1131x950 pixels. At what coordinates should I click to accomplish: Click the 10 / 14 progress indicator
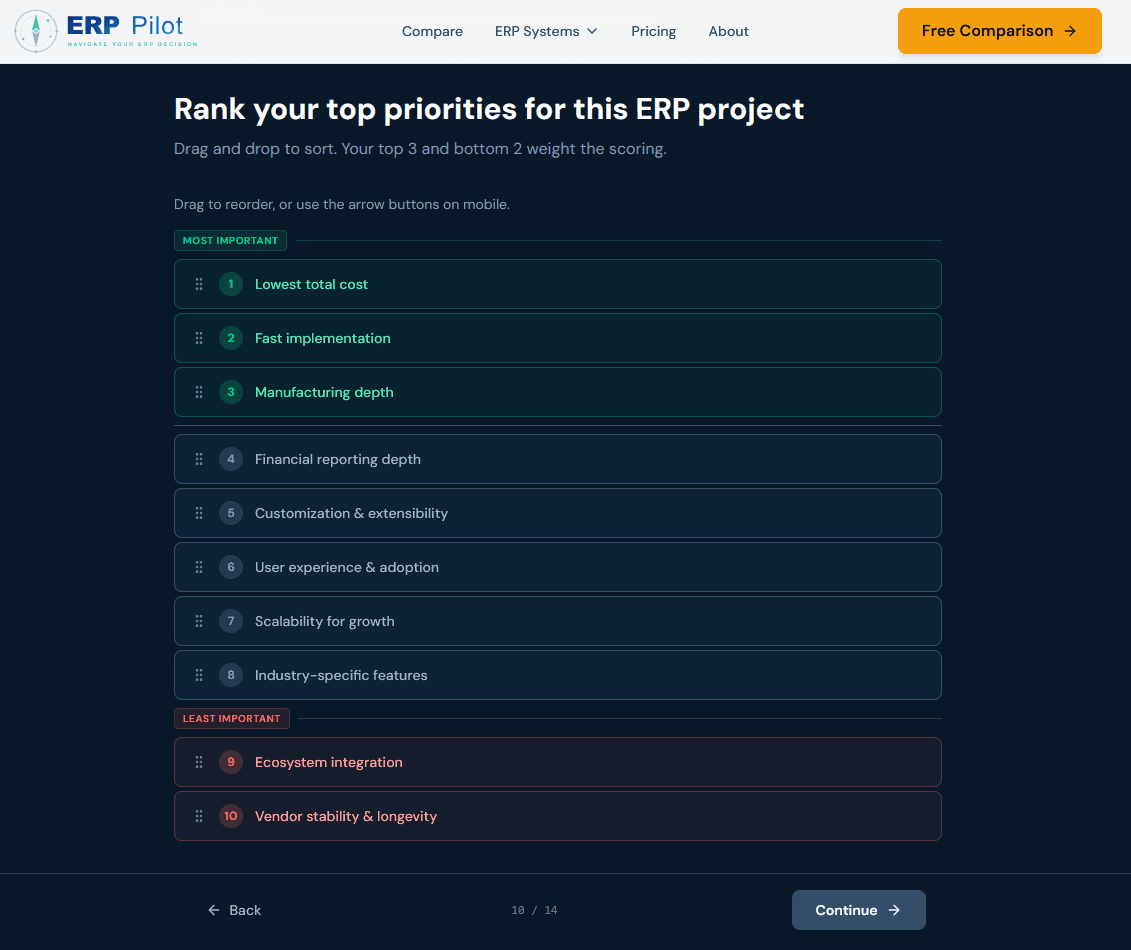coord(534,910)
